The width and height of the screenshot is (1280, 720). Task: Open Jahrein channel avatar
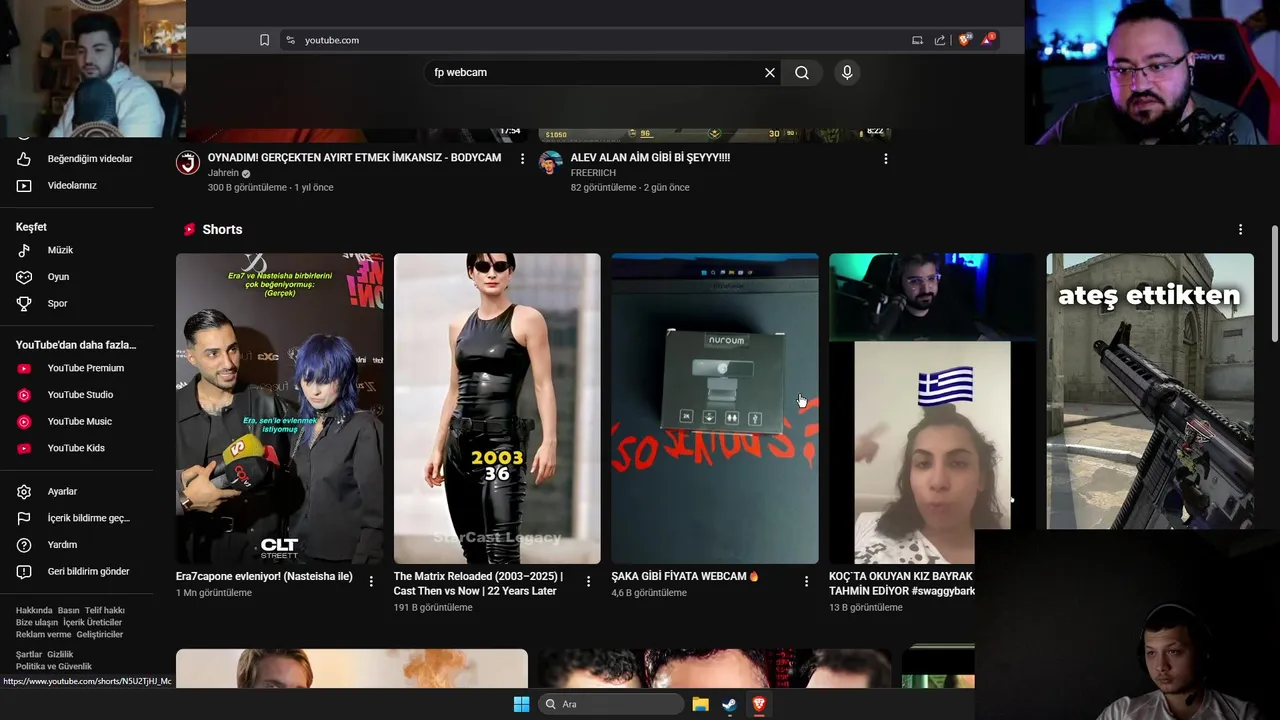(188, 163)
